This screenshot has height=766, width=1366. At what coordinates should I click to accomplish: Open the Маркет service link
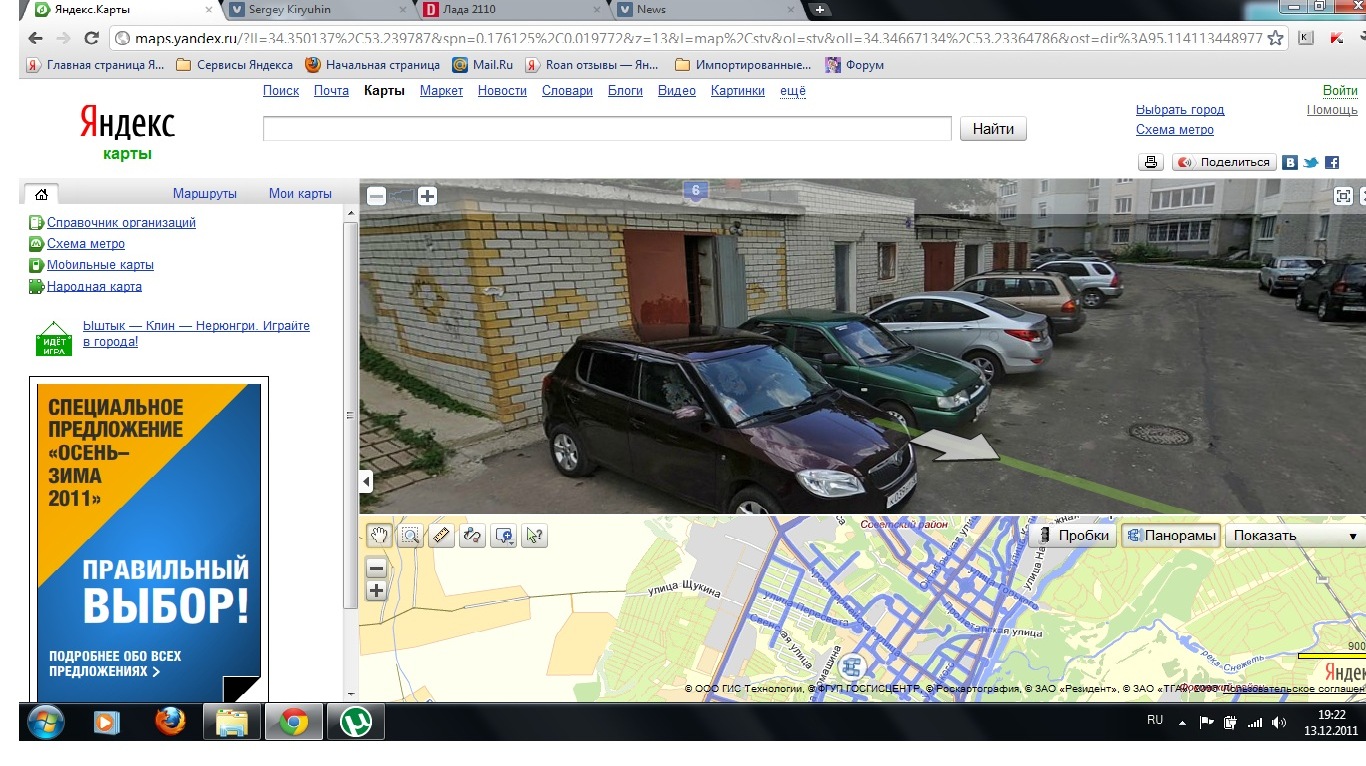[441, 90]
